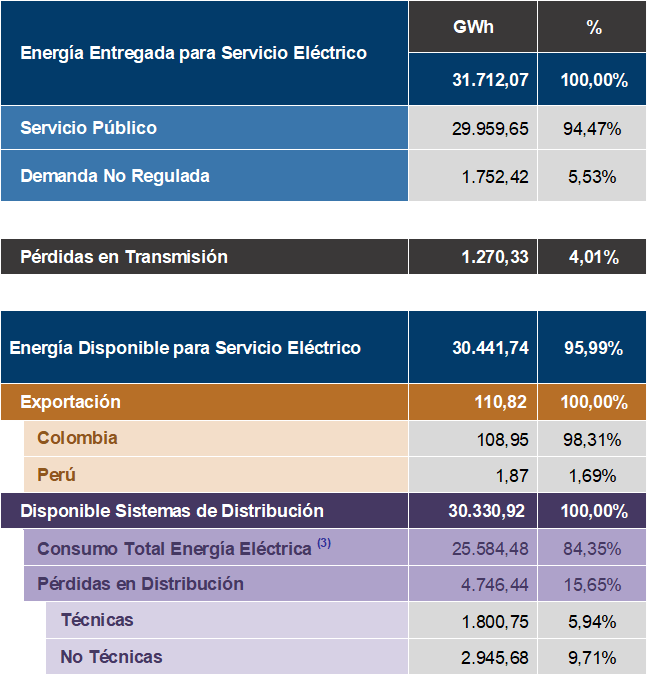The image size is (648, 676).
Task: Click the Perú row label
Action: [57, 475]
